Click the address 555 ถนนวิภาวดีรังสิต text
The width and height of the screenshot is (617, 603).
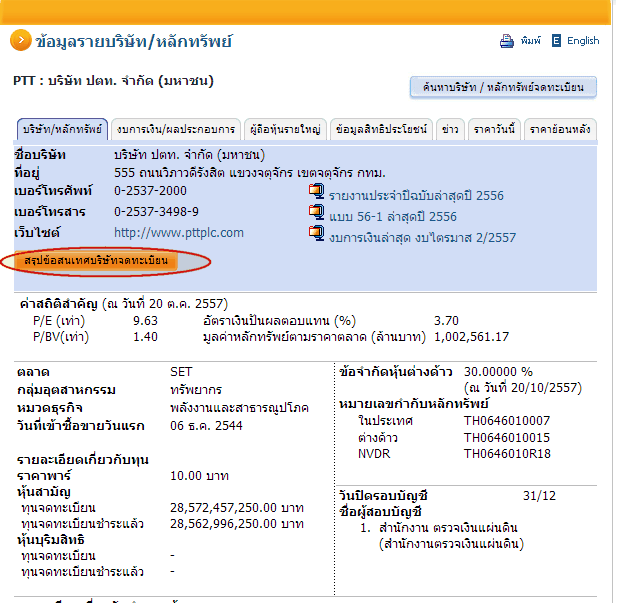(169, 173)
